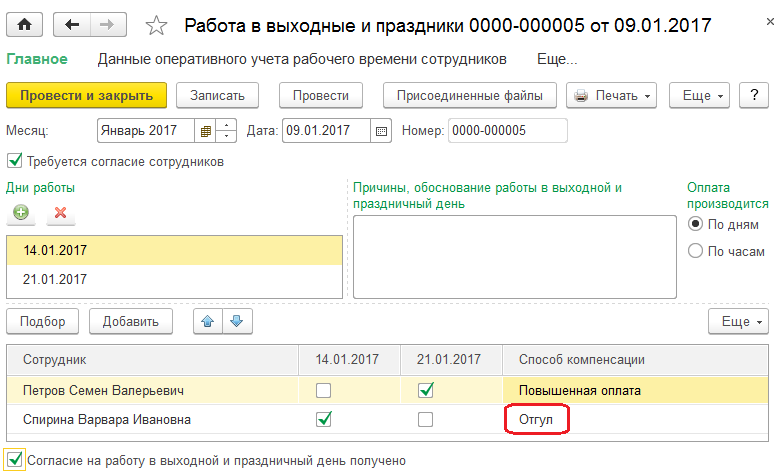Decrease month with down stepper
The image size is (780, 472).
226,137
